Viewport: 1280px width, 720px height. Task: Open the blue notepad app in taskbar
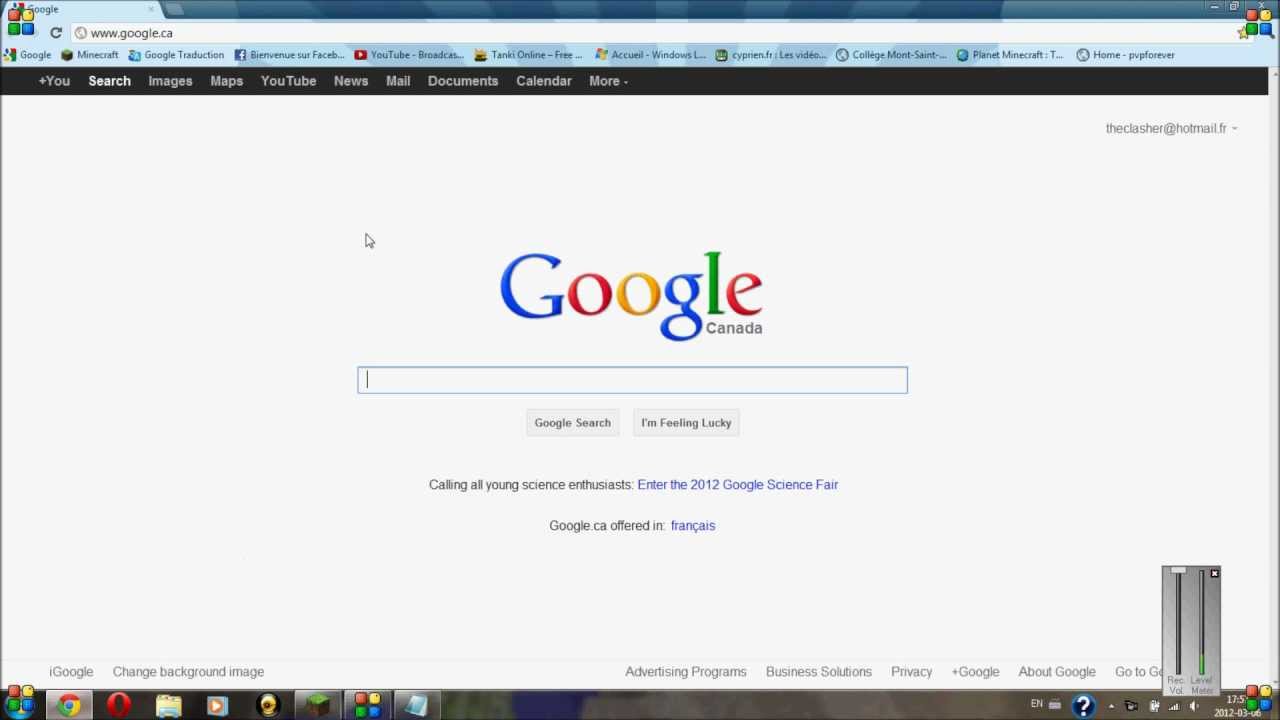pos(417,706)
